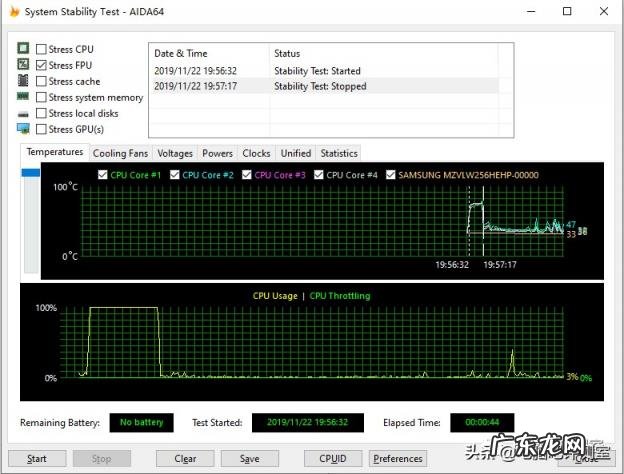Click the blue graph scale slider handle

pyautogui.click(x=31, y=173)
